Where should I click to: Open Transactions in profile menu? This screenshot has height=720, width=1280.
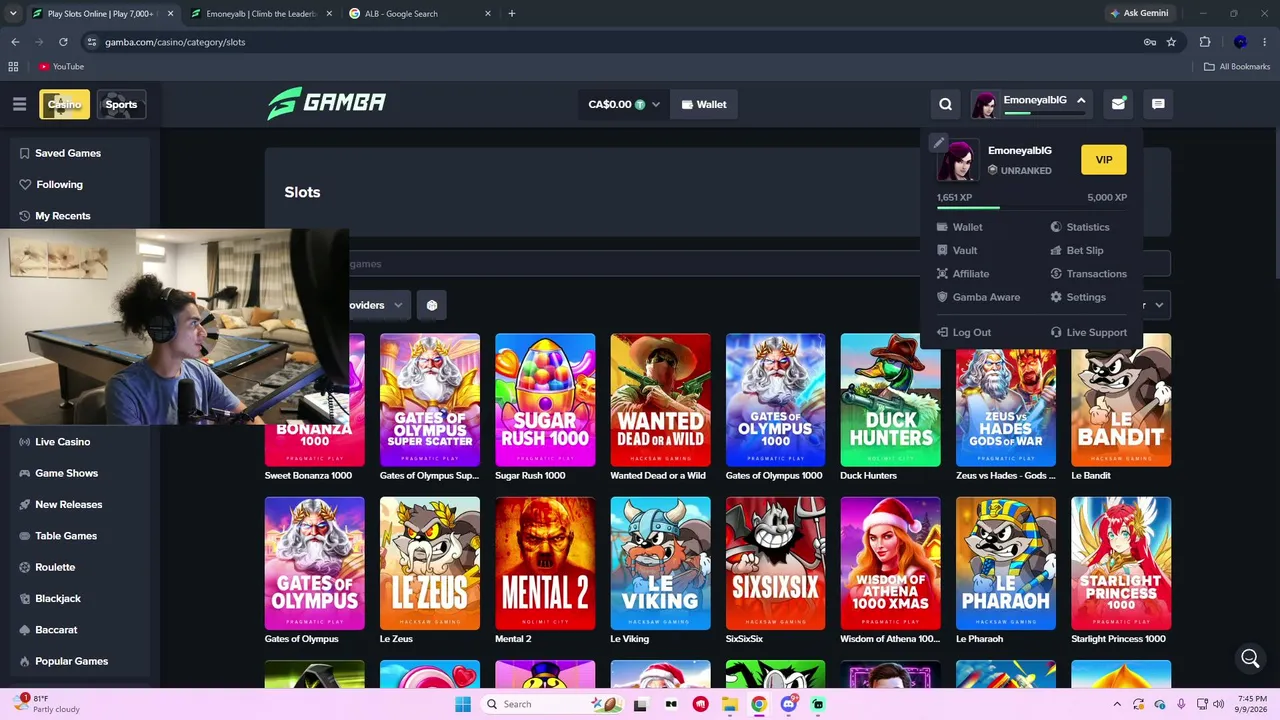(x=1088, y=273)
